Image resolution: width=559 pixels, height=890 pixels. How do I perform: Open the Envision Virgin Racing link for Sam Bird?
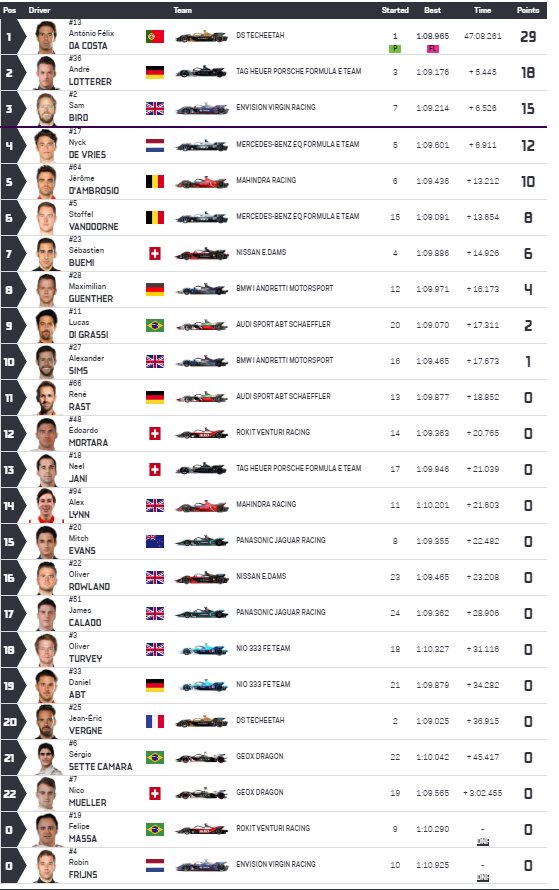coord(276,107)
